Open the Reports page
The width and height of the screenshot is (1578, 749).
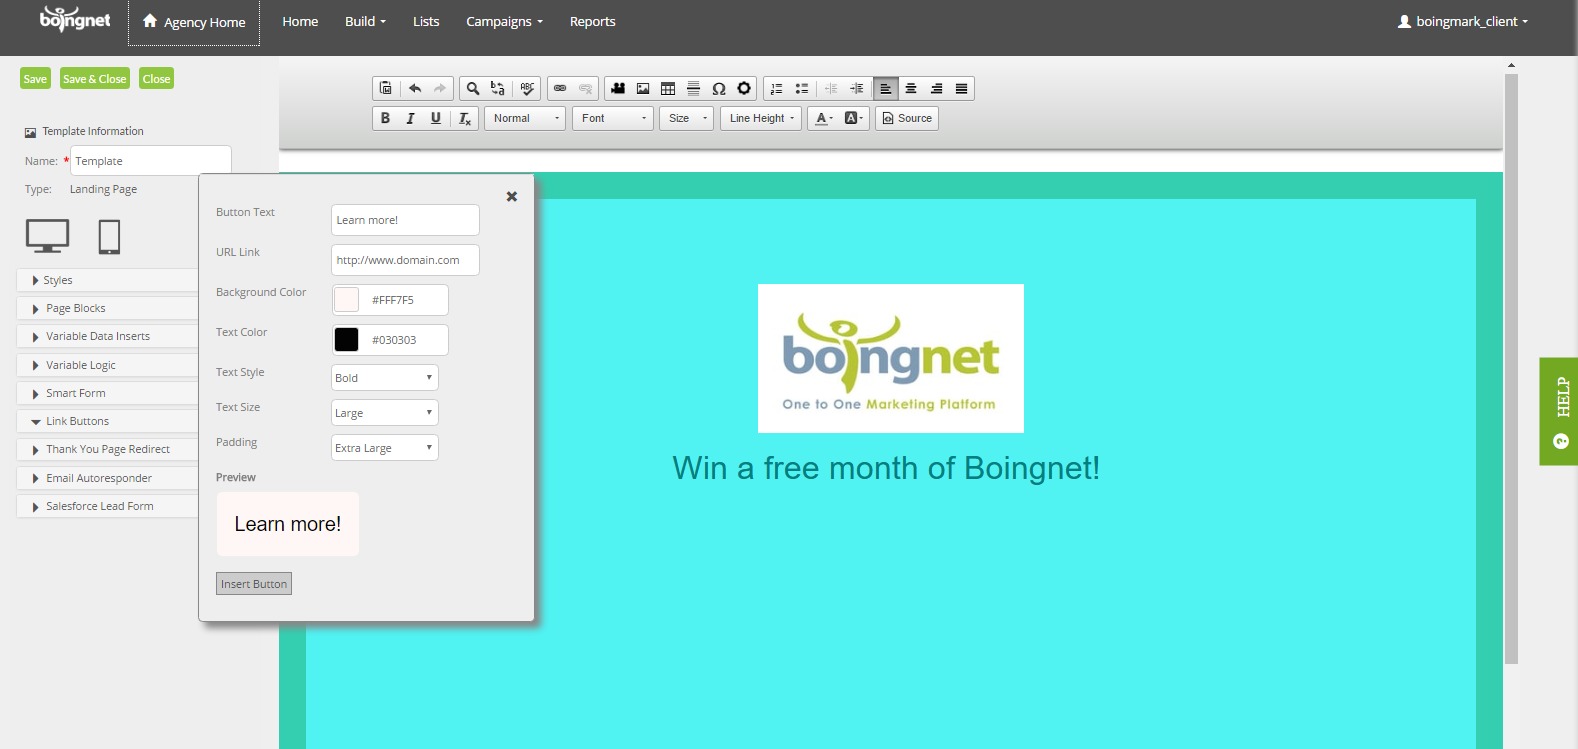tap(593, 21)
